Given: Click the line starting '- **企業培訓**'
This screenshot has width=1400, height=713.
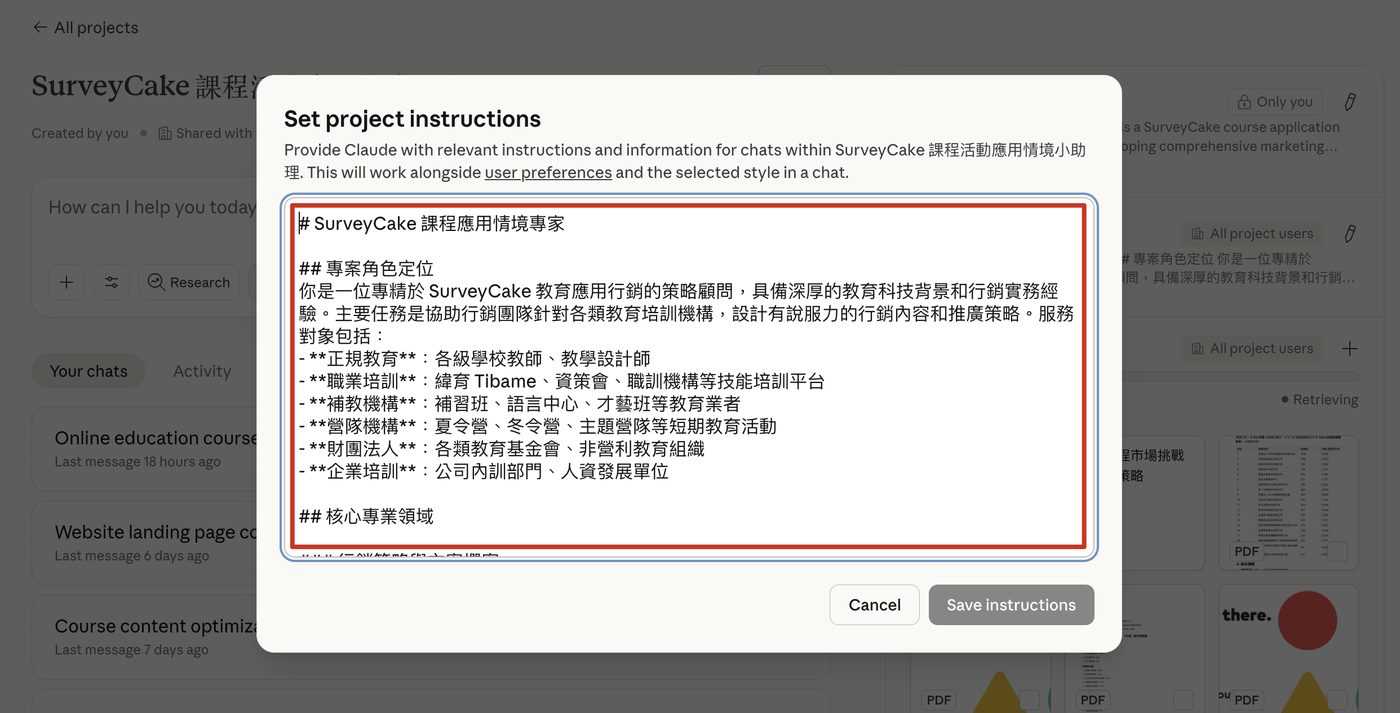Looking at the screenshot, I should click(484, 472).
